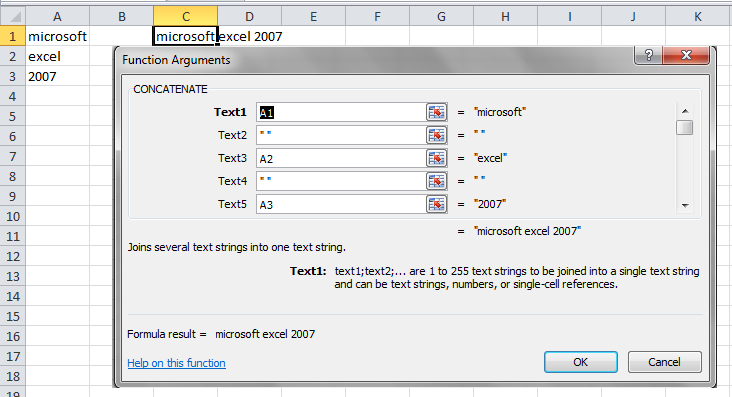Image resolution: width=732 pixels, height=397 pixels.
Task: Click the Text3 range selector icon
Action: [436, 158]
